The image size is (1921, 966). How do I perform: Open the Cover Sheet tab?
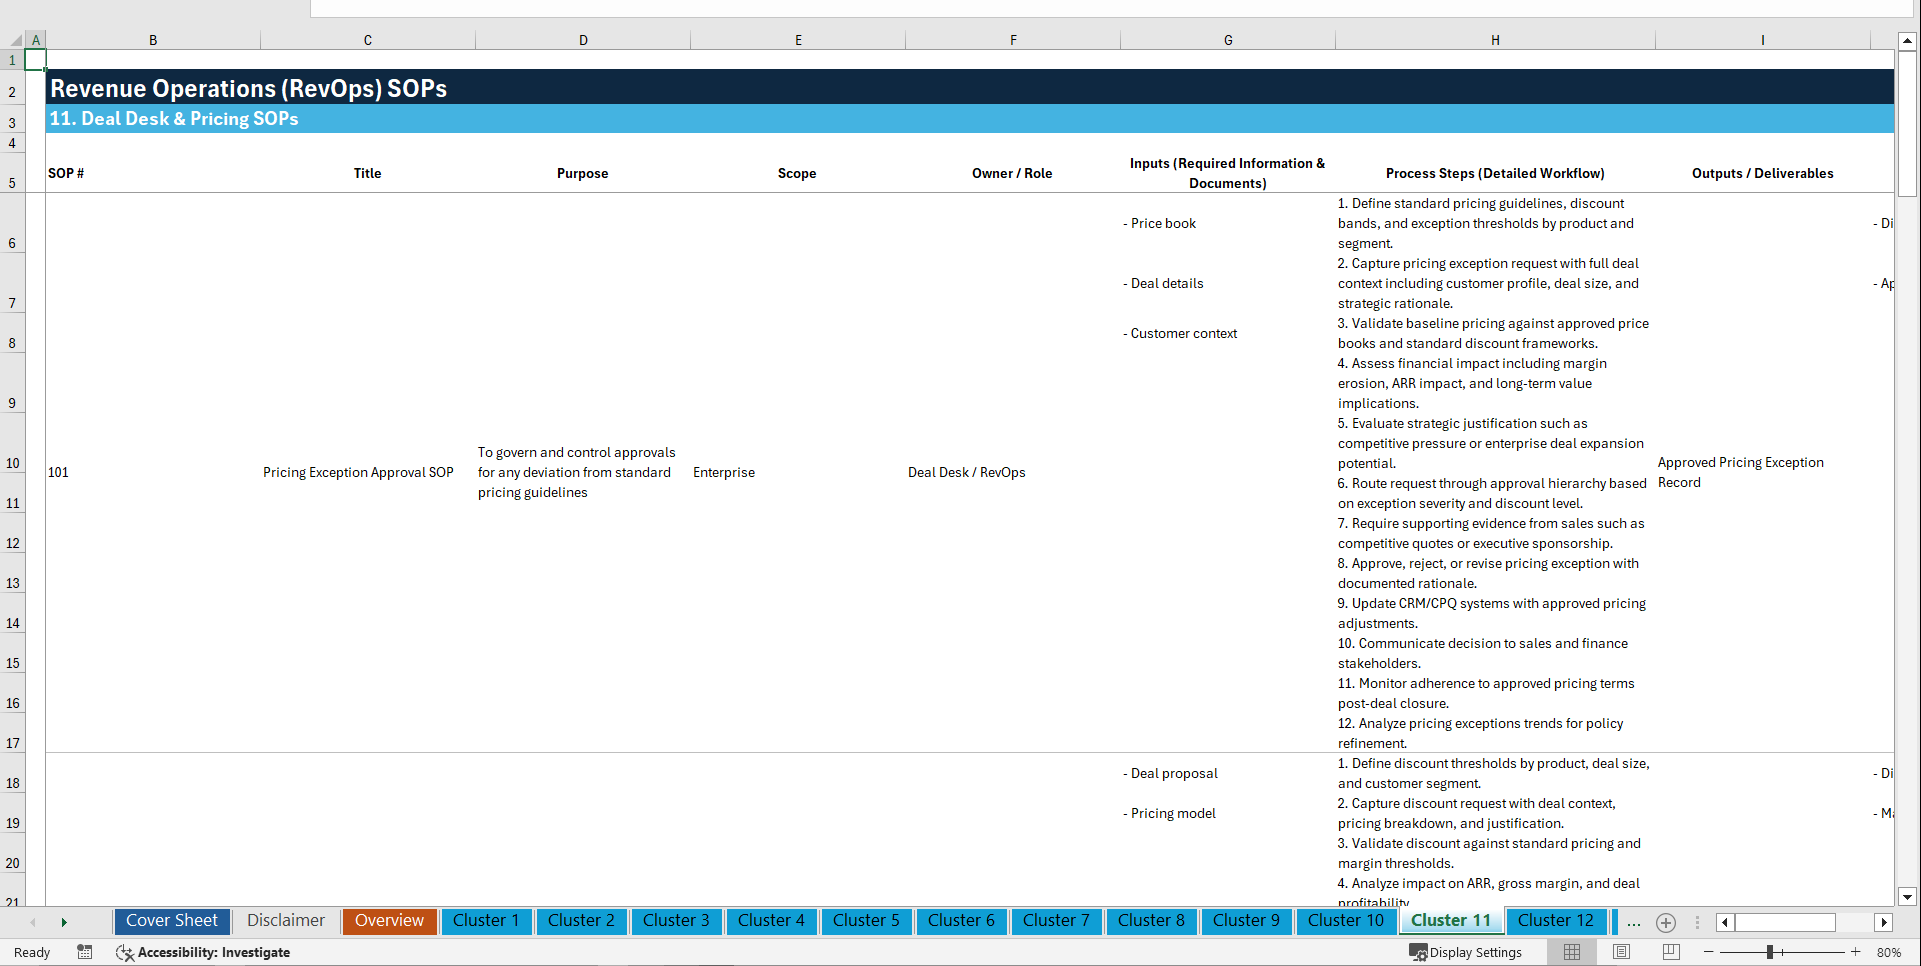click(172, 921)
